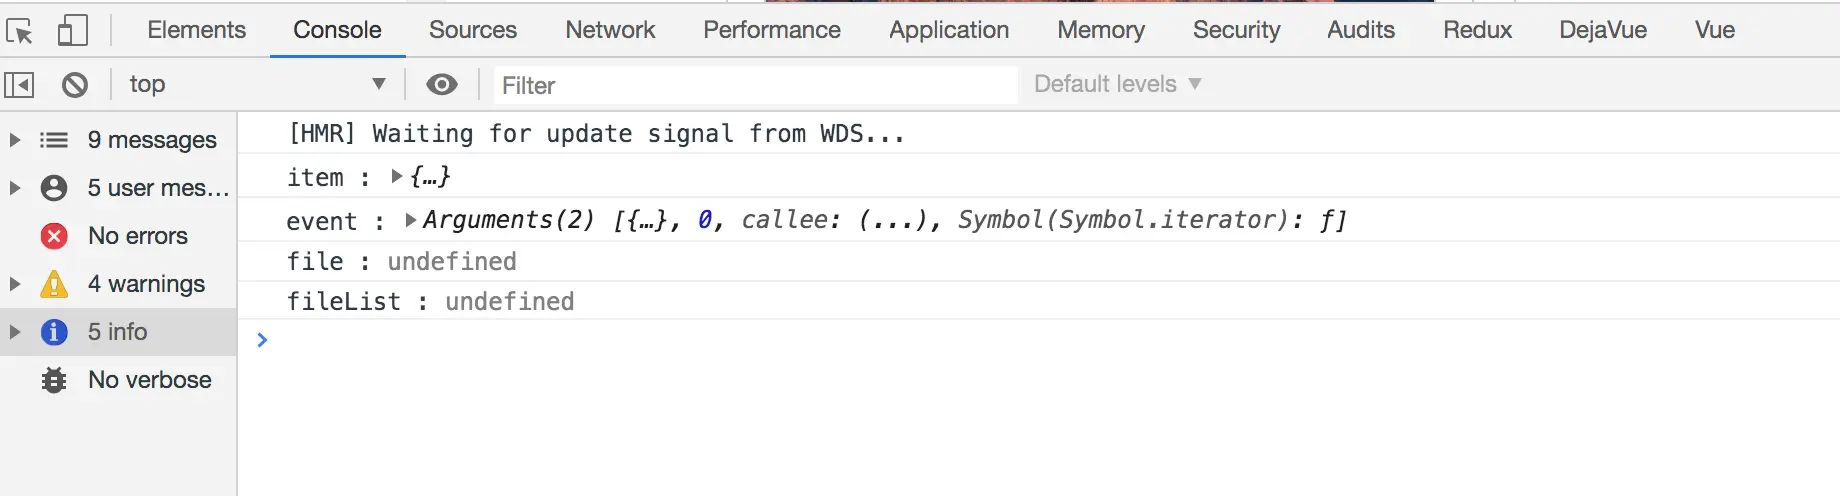The height and width of the screenshot is (496, 1840).
Task: Open the Elements tab
Action: [x=196, y=30]
